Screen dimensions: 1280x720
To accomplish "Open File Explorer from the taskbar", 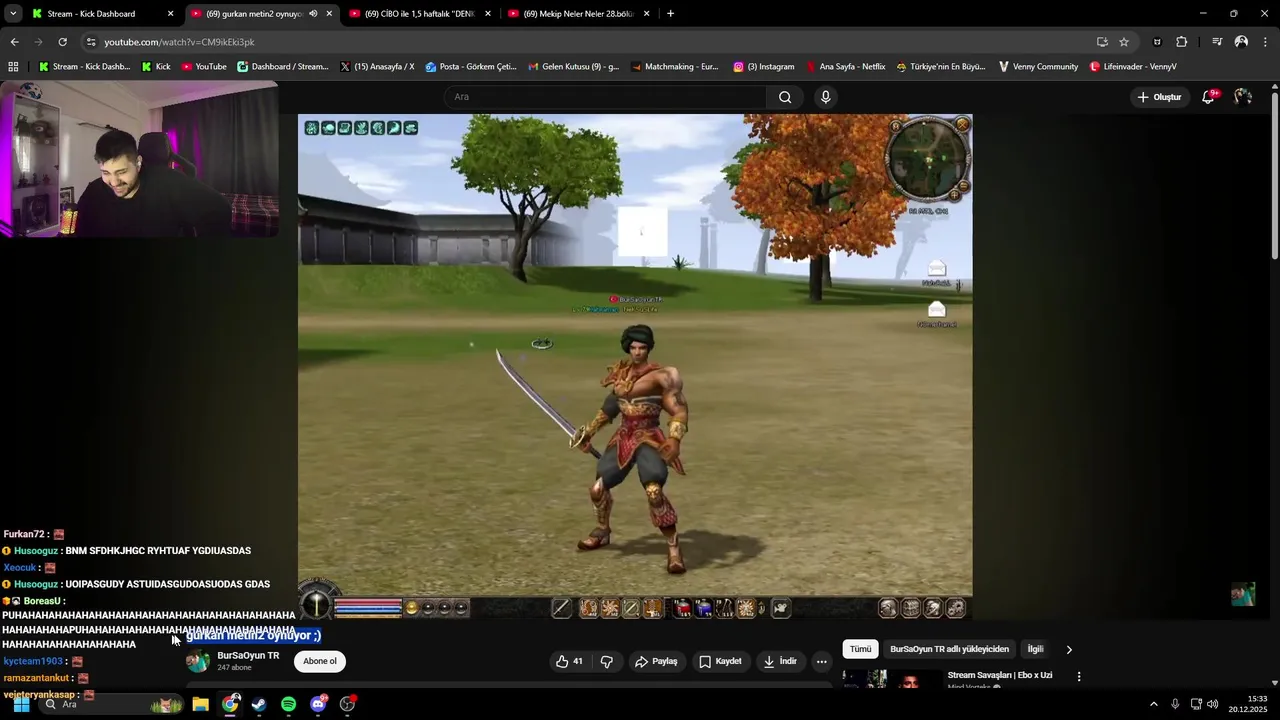I will pyautogui.click(x=200, y=704).
